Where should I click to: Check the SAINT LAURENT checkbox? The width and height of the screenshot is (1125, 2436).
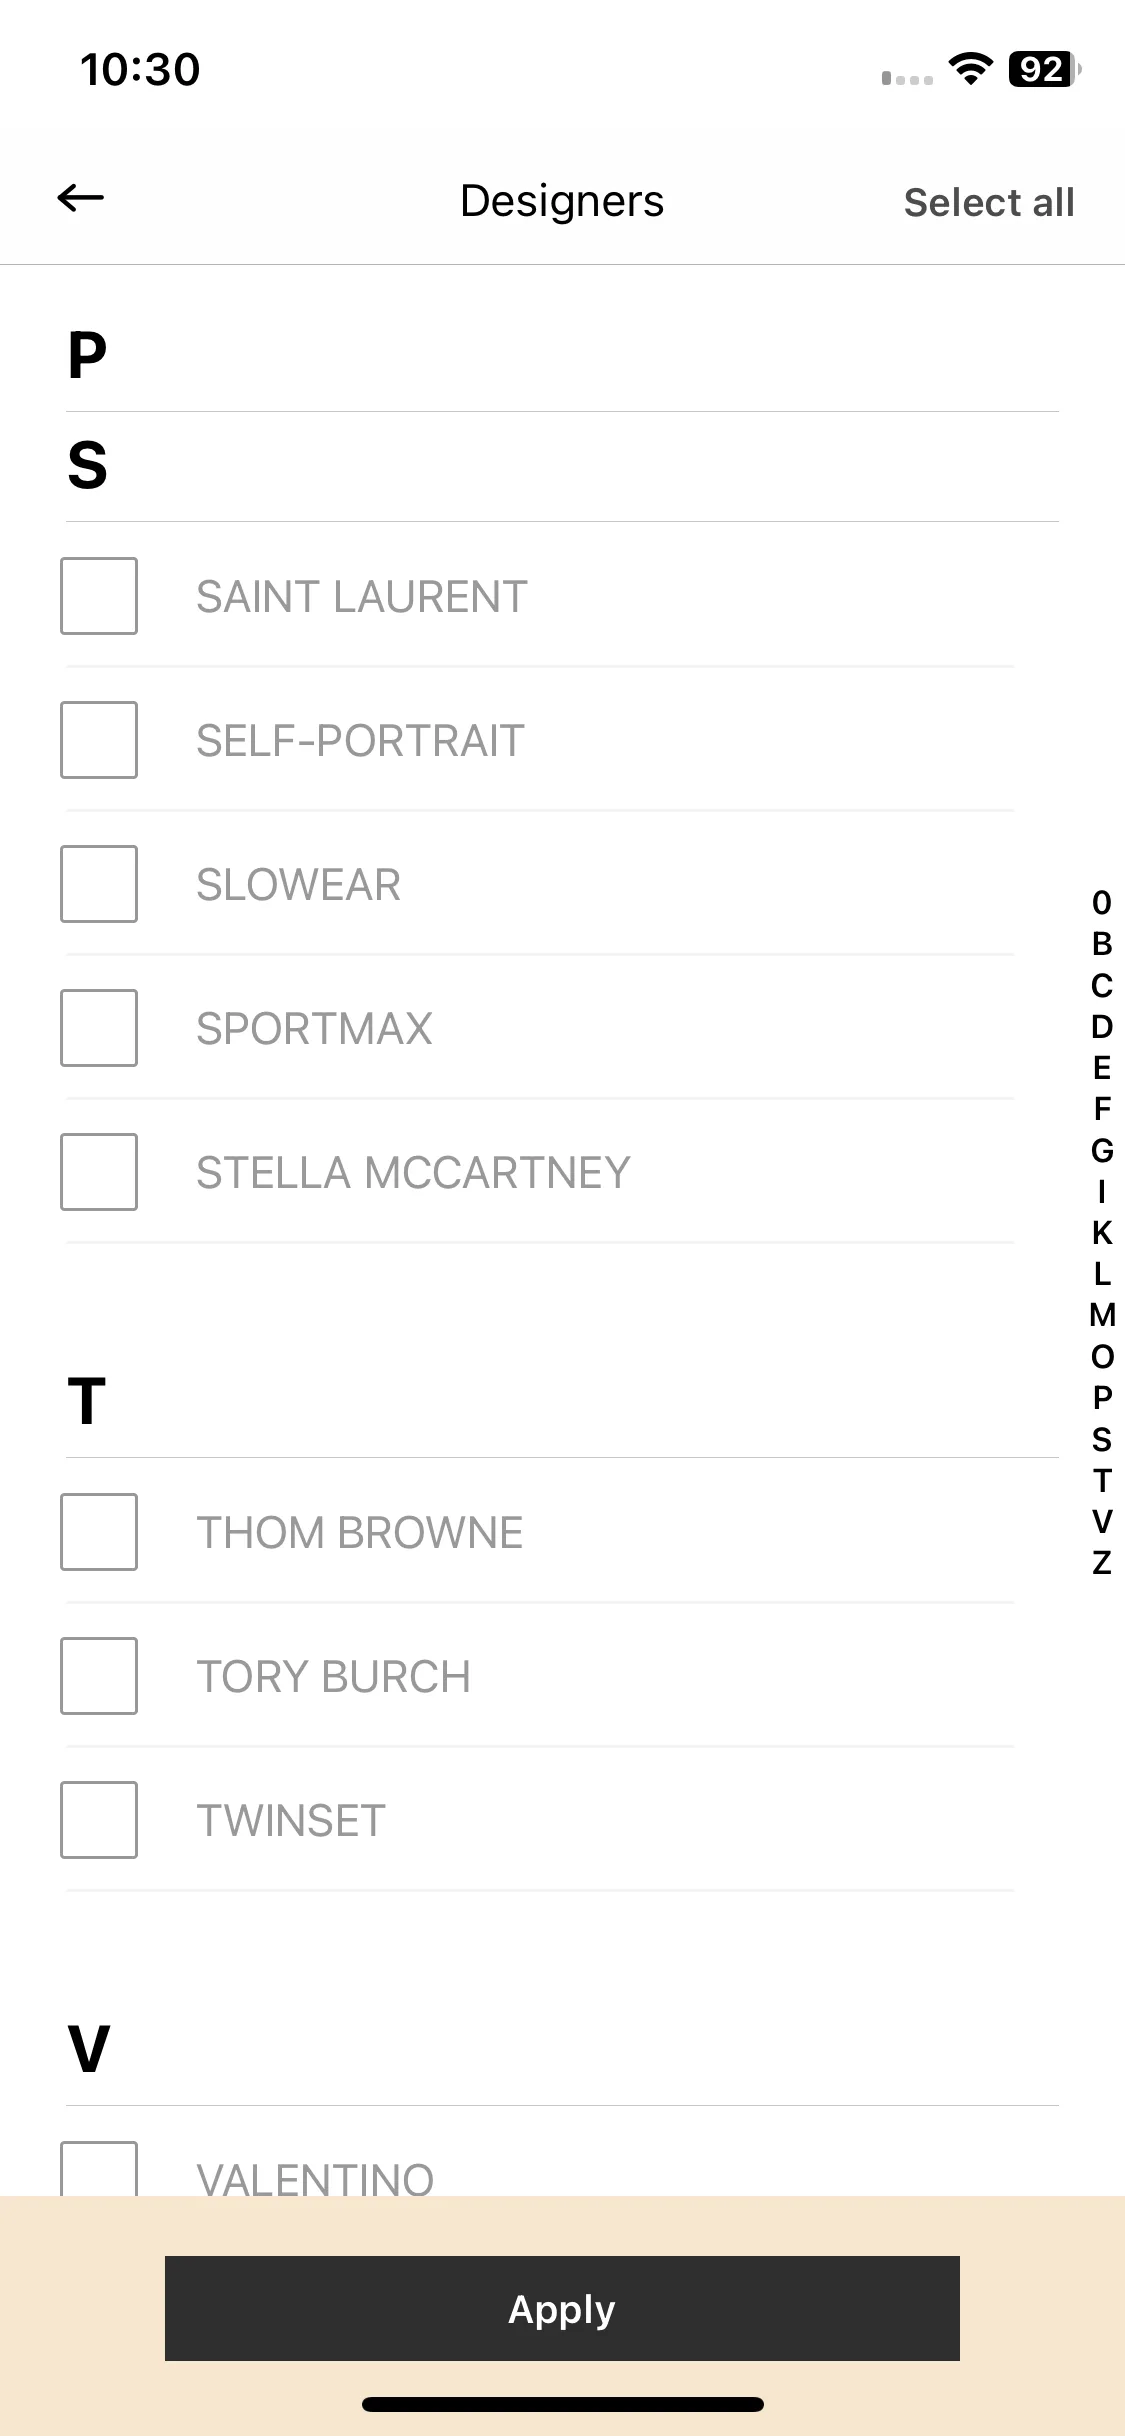pos(99,596)
